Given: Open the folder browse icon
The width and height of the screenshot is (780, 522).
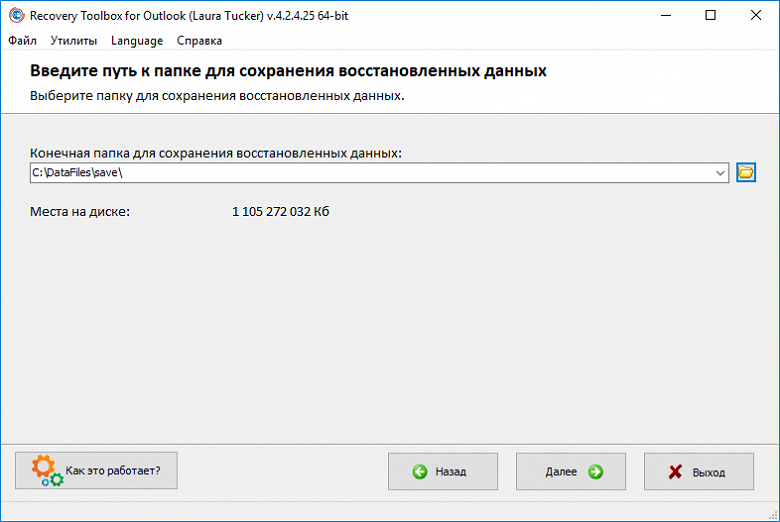Looking at the screenshot, I should (x=746, y=173).
